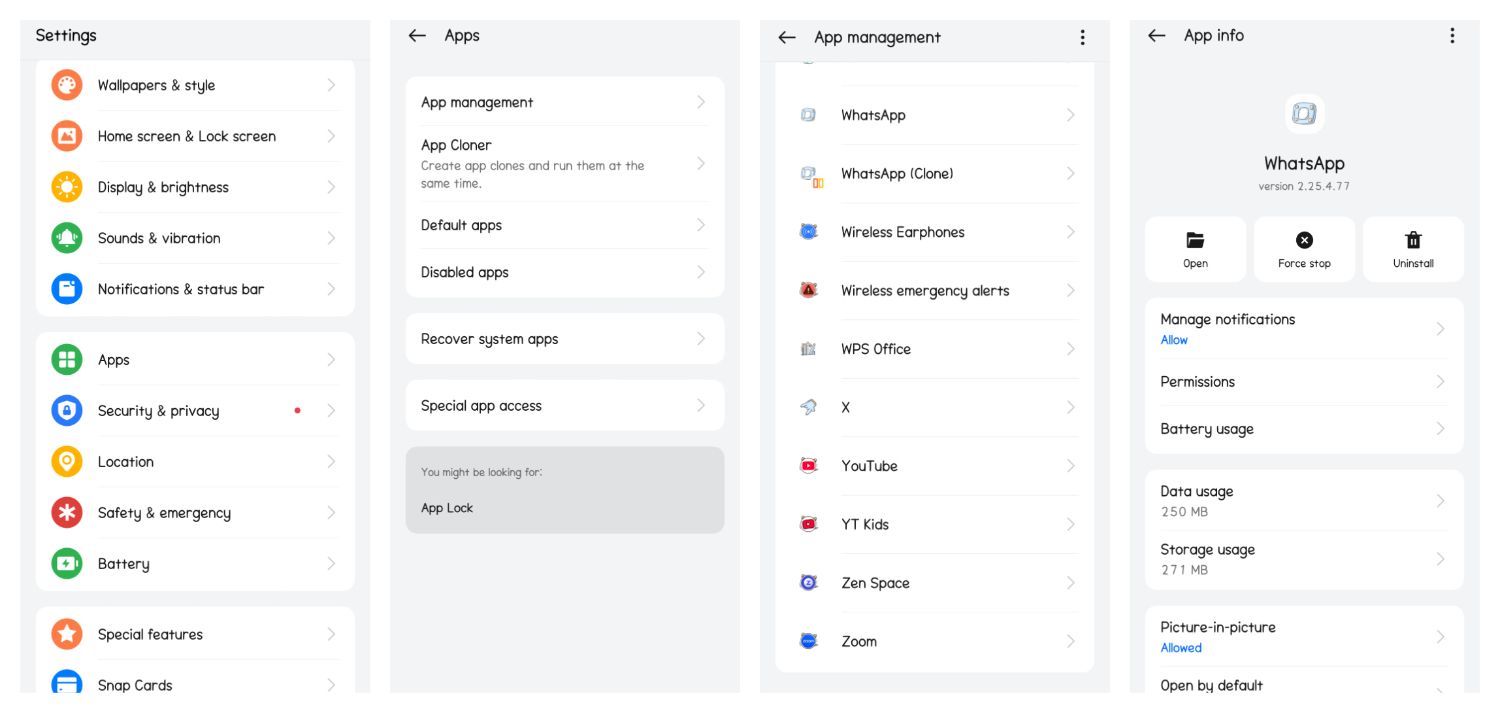Select the 'Sounds & vibration' label
Viewport: 1500px width, 713px height.
tap(159, 238)
